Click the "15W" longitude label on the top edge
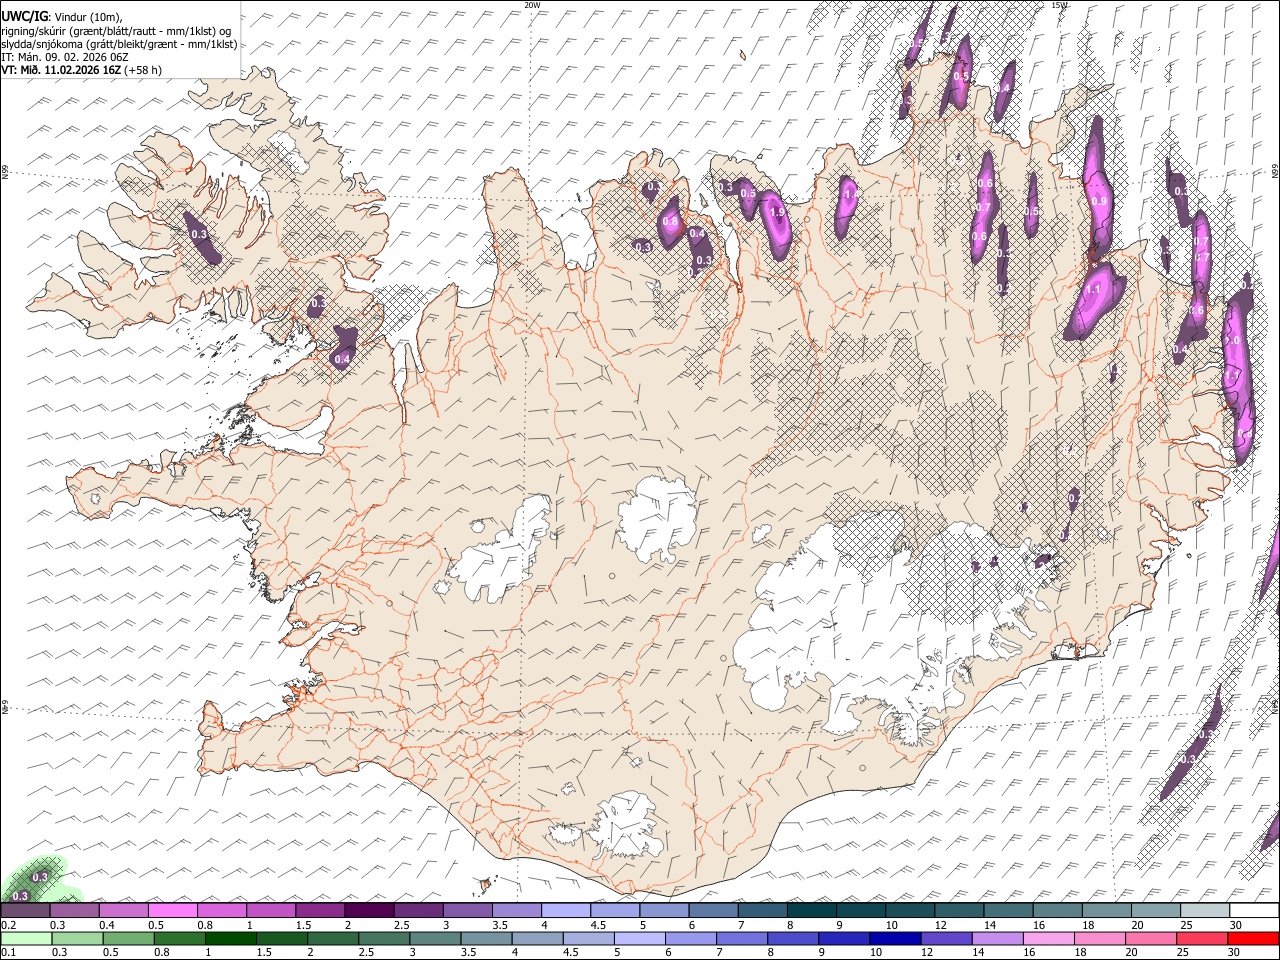This screenshot has height=960, width=1280. 1059,5
